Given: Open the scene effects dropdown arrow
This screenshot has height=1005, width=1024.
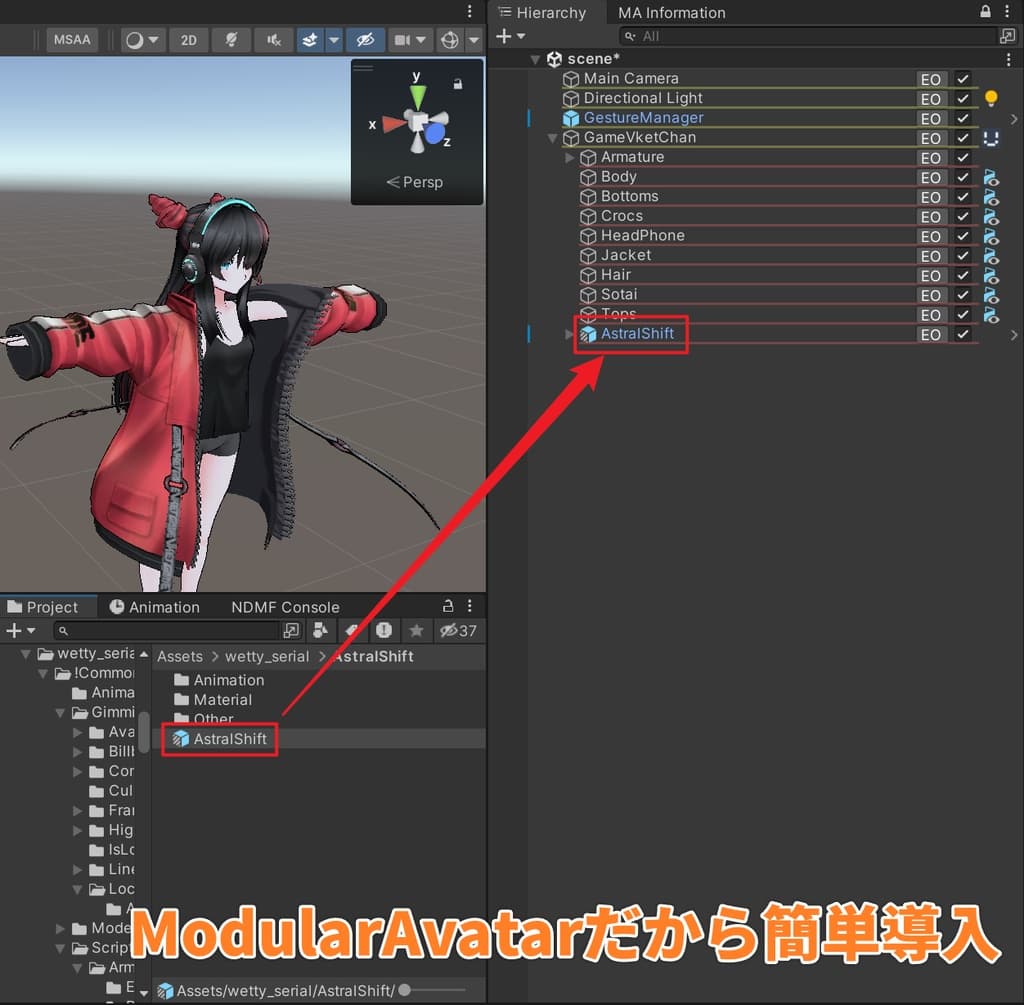Looking at the screenshot, I should click(x=334, y=40).
